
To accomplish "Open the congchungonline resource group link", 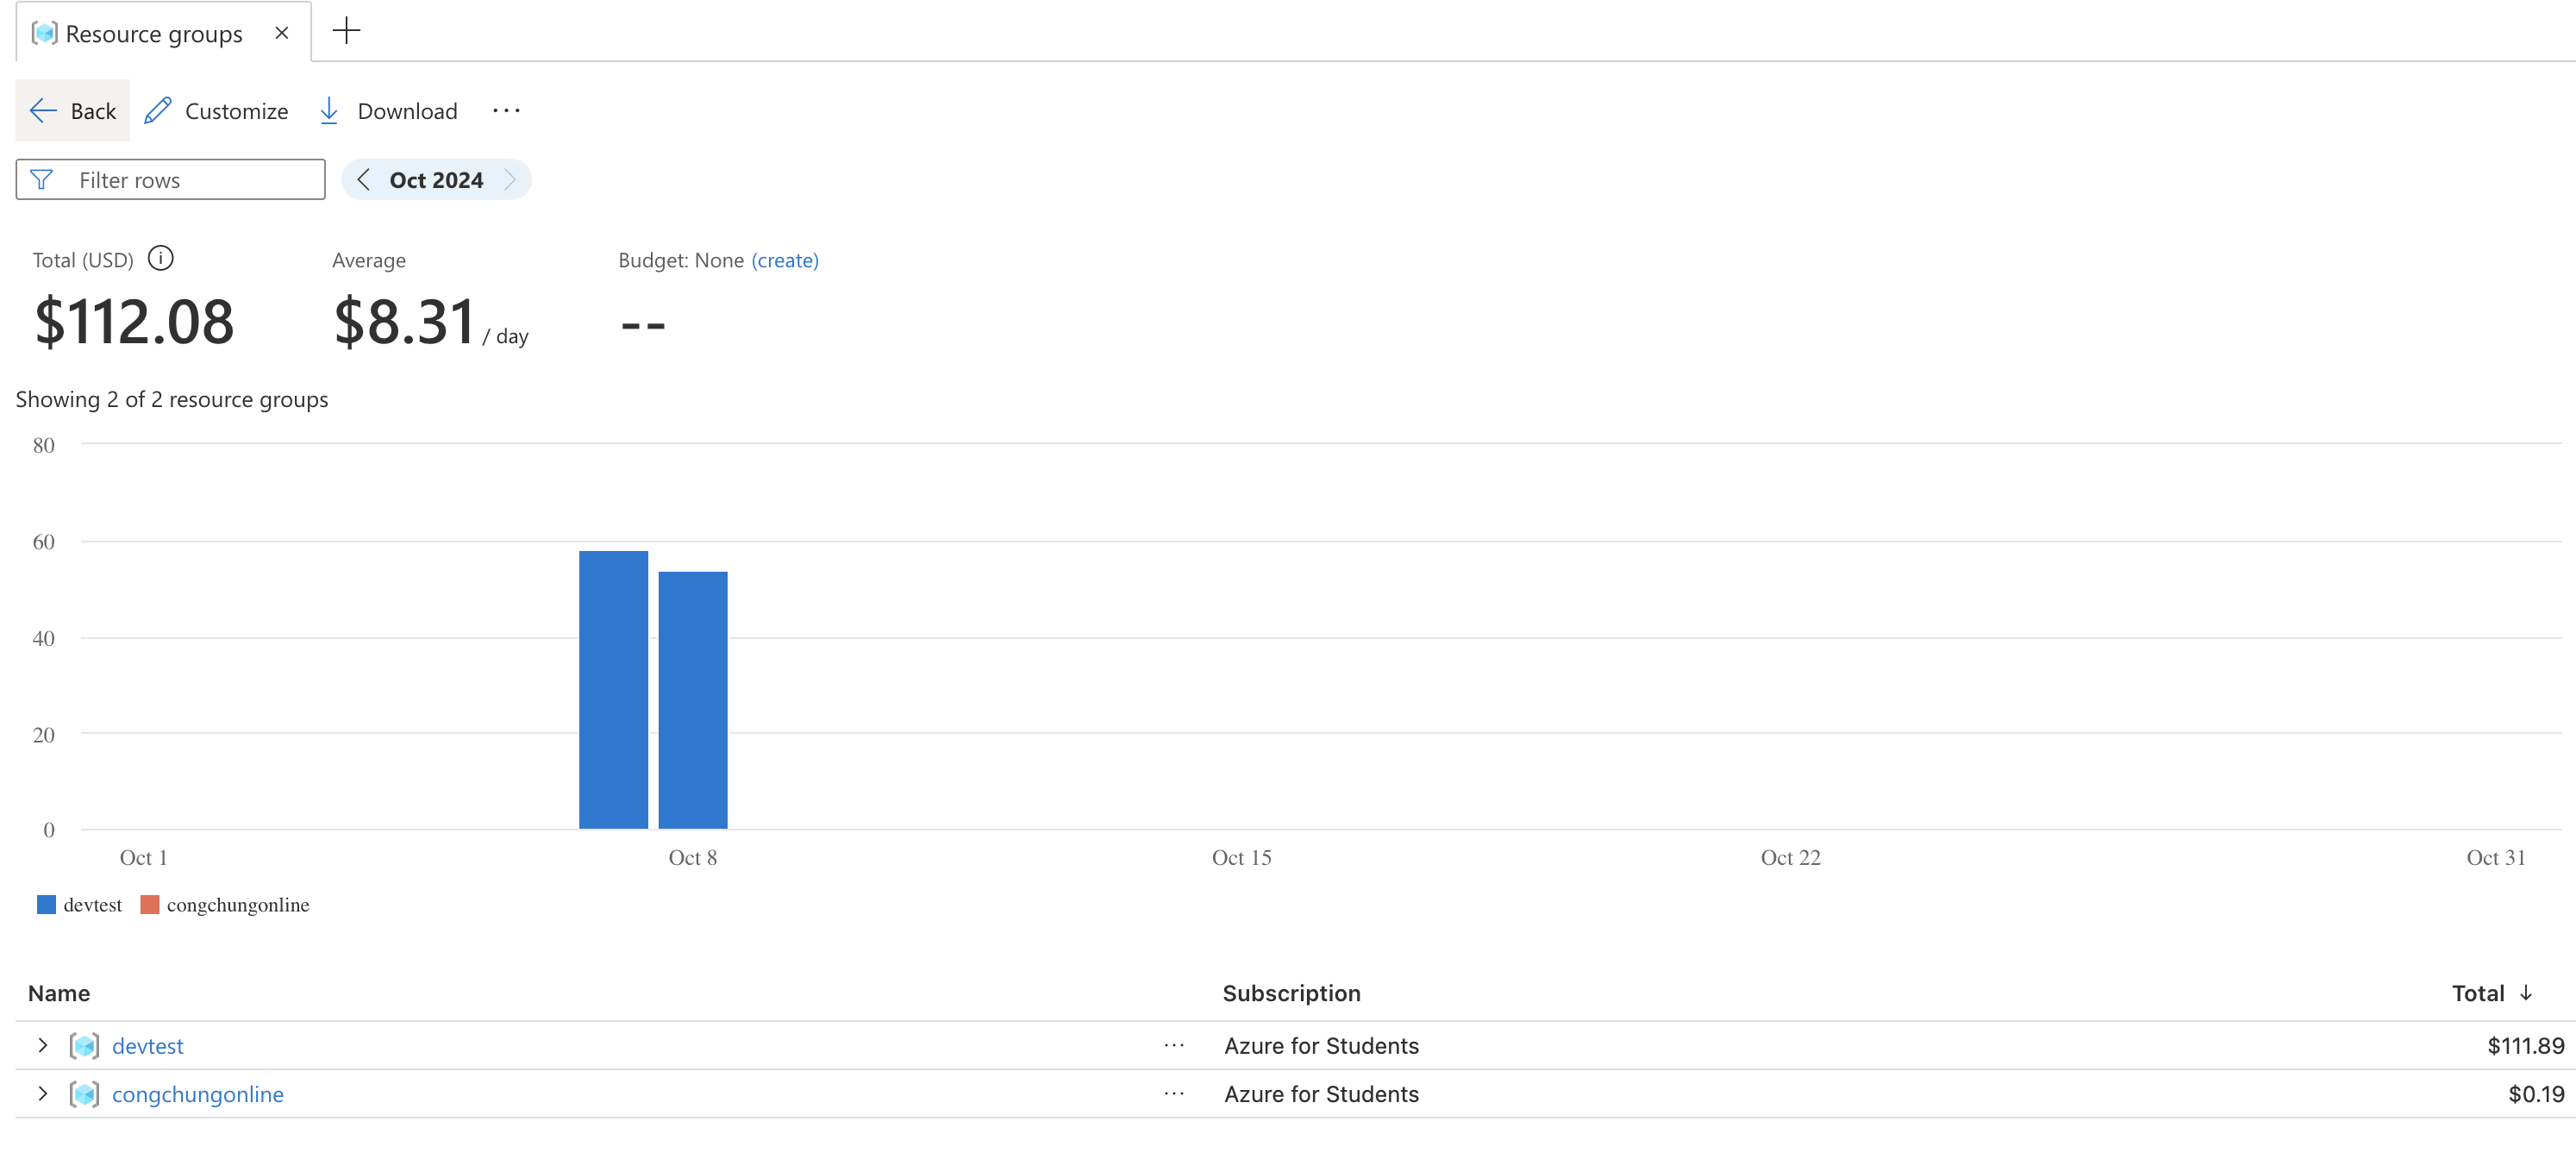I will 198,1094.
